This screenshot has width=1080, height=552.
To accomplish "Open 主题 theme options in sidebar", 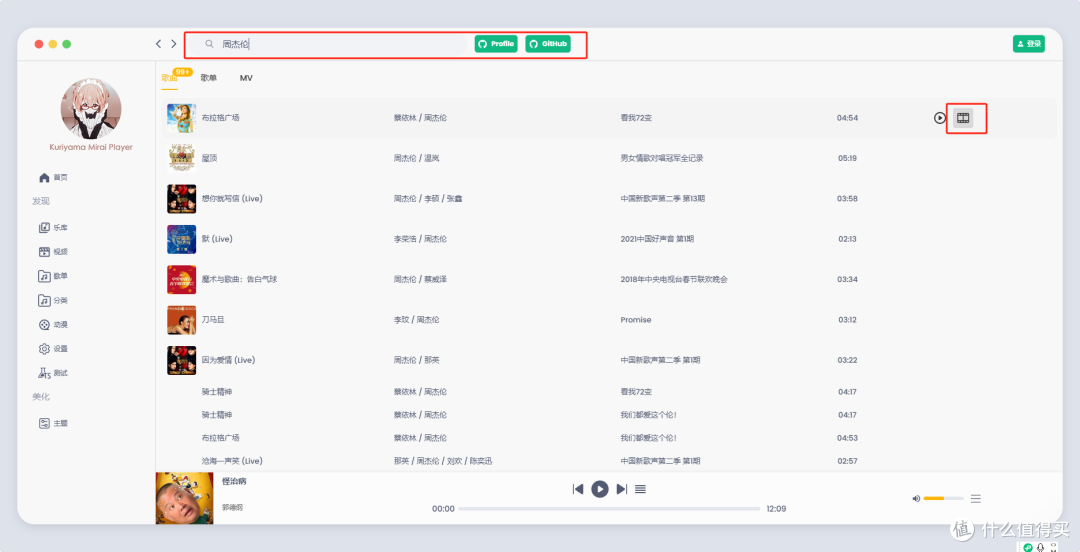I will 54,424.
